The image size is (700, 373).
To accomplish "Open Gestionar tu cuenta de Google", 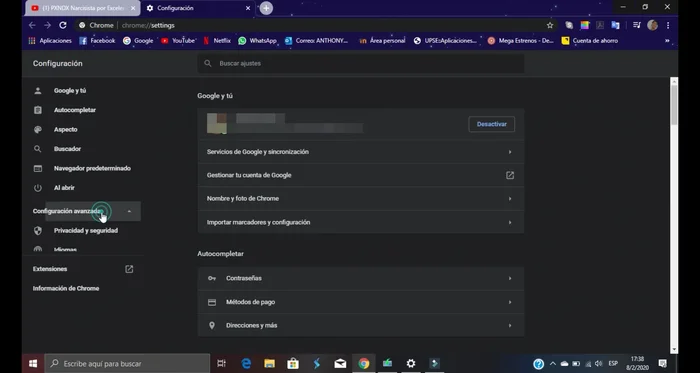I will pyautogui.click(x=361, y=175).
